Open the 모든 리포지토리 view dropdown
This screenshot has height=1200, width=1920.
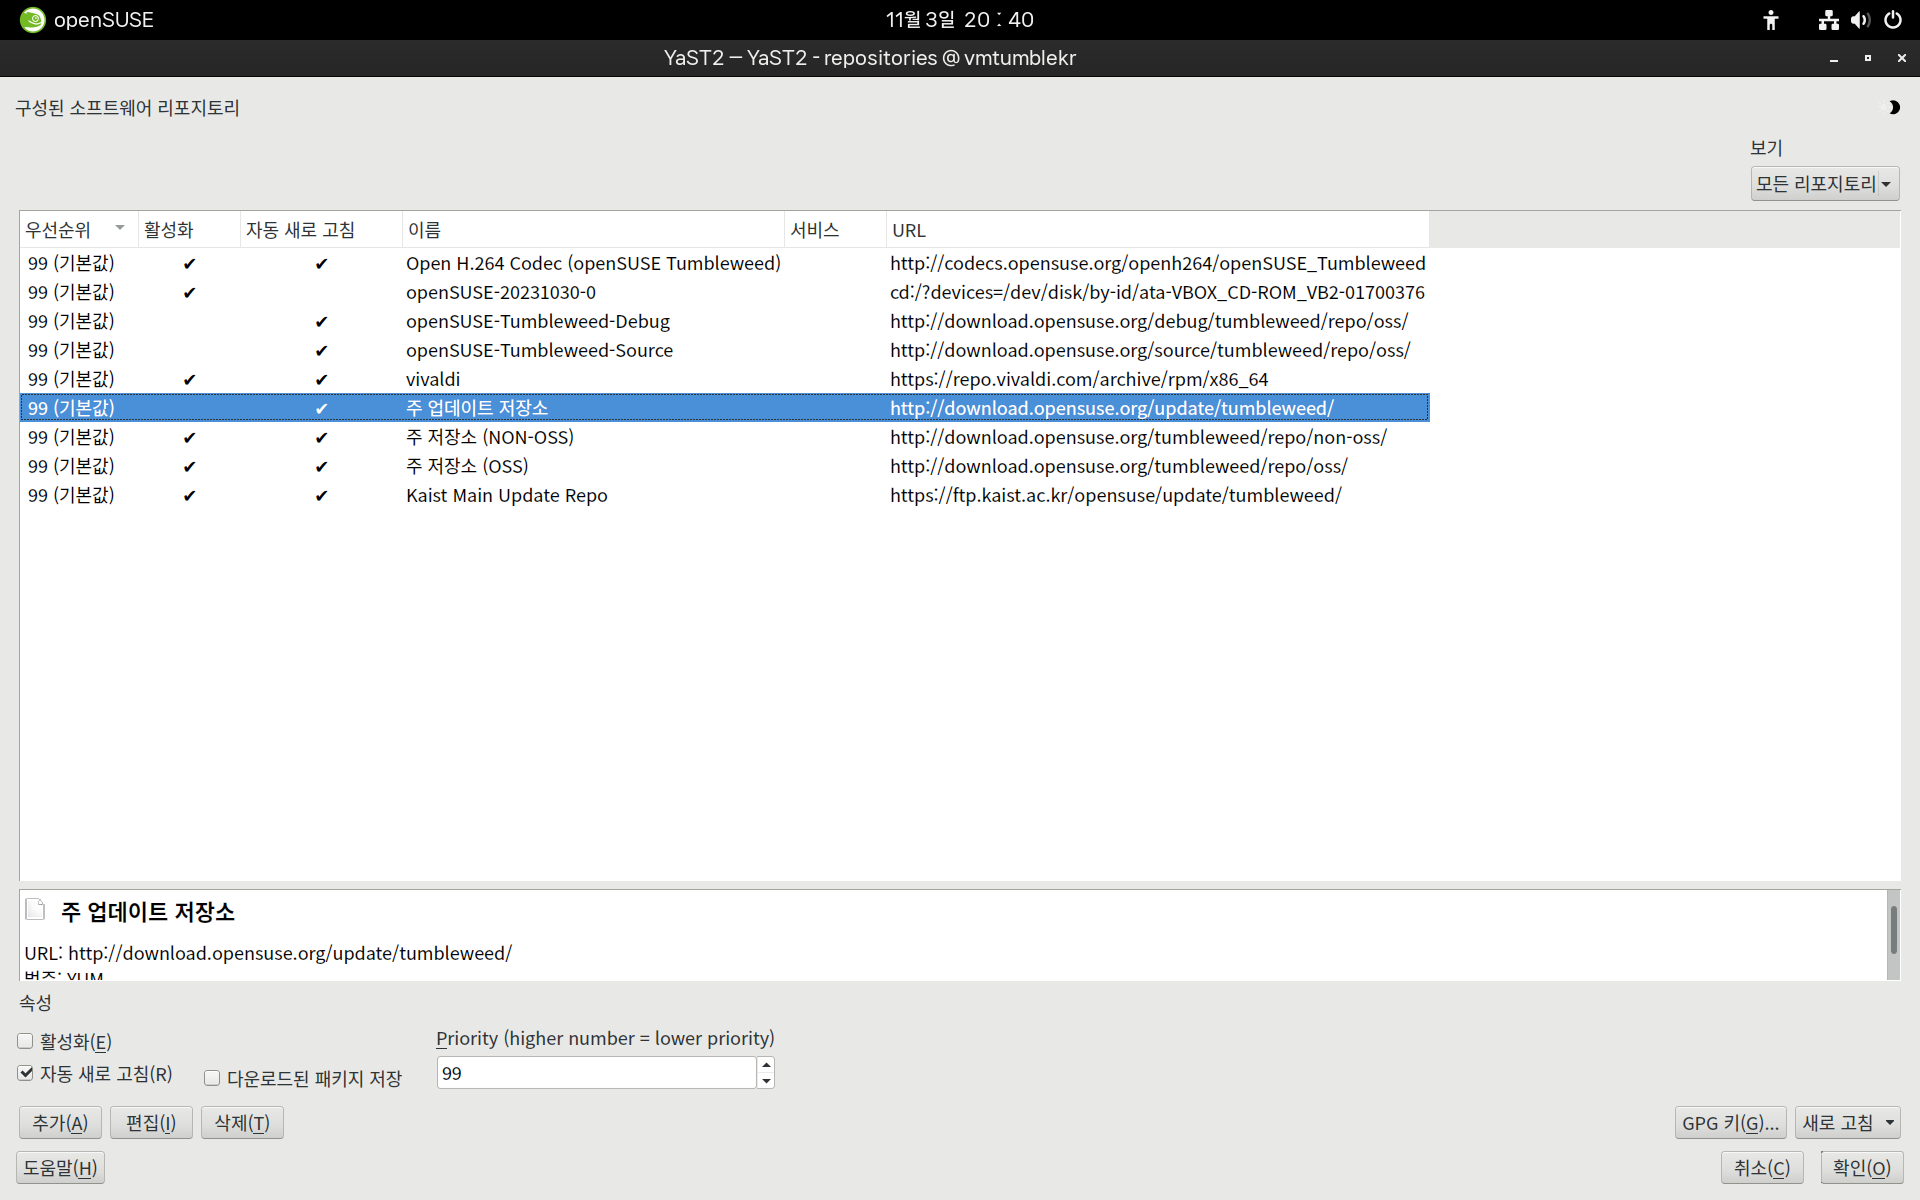click(1824, 184)
